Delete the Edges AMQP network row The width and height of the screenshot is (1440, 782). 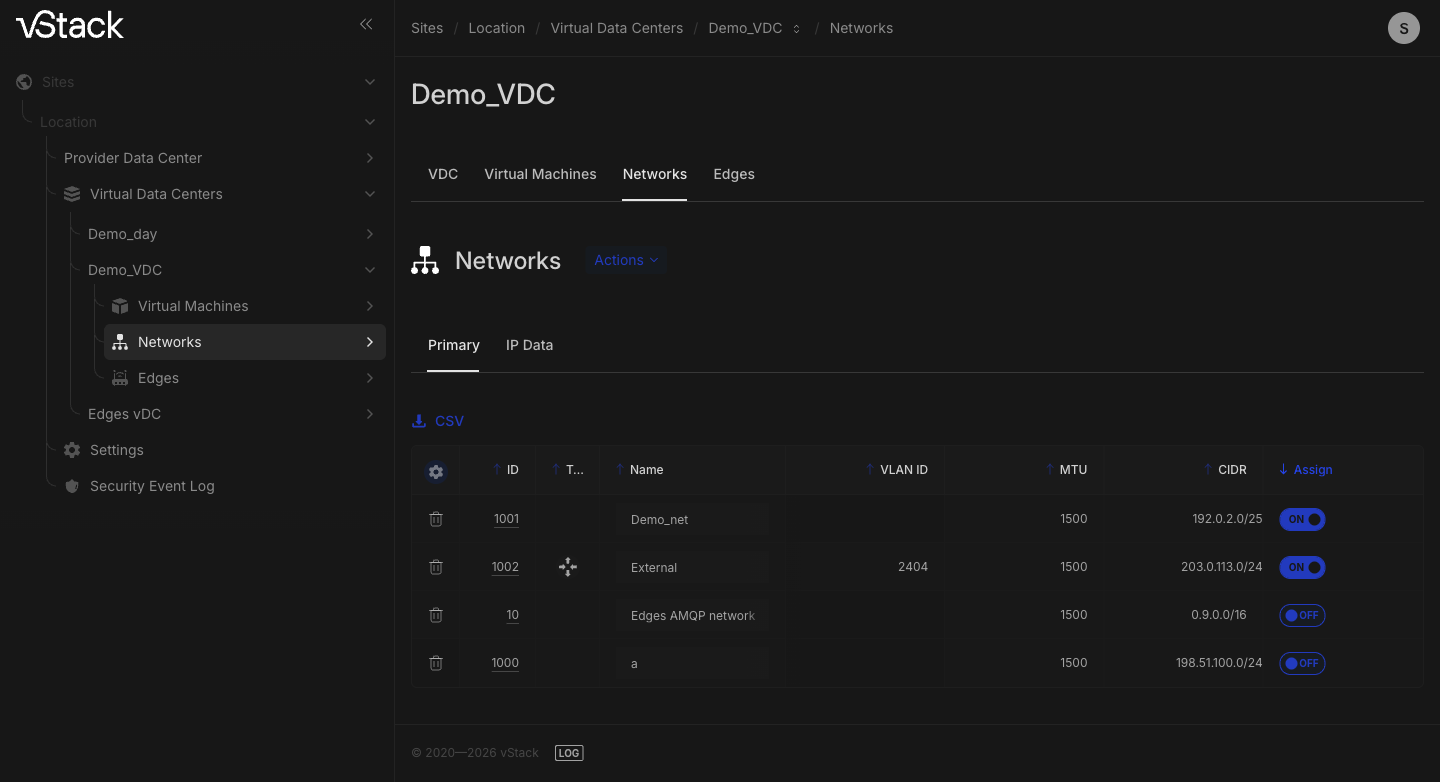(x=436, y=615)
